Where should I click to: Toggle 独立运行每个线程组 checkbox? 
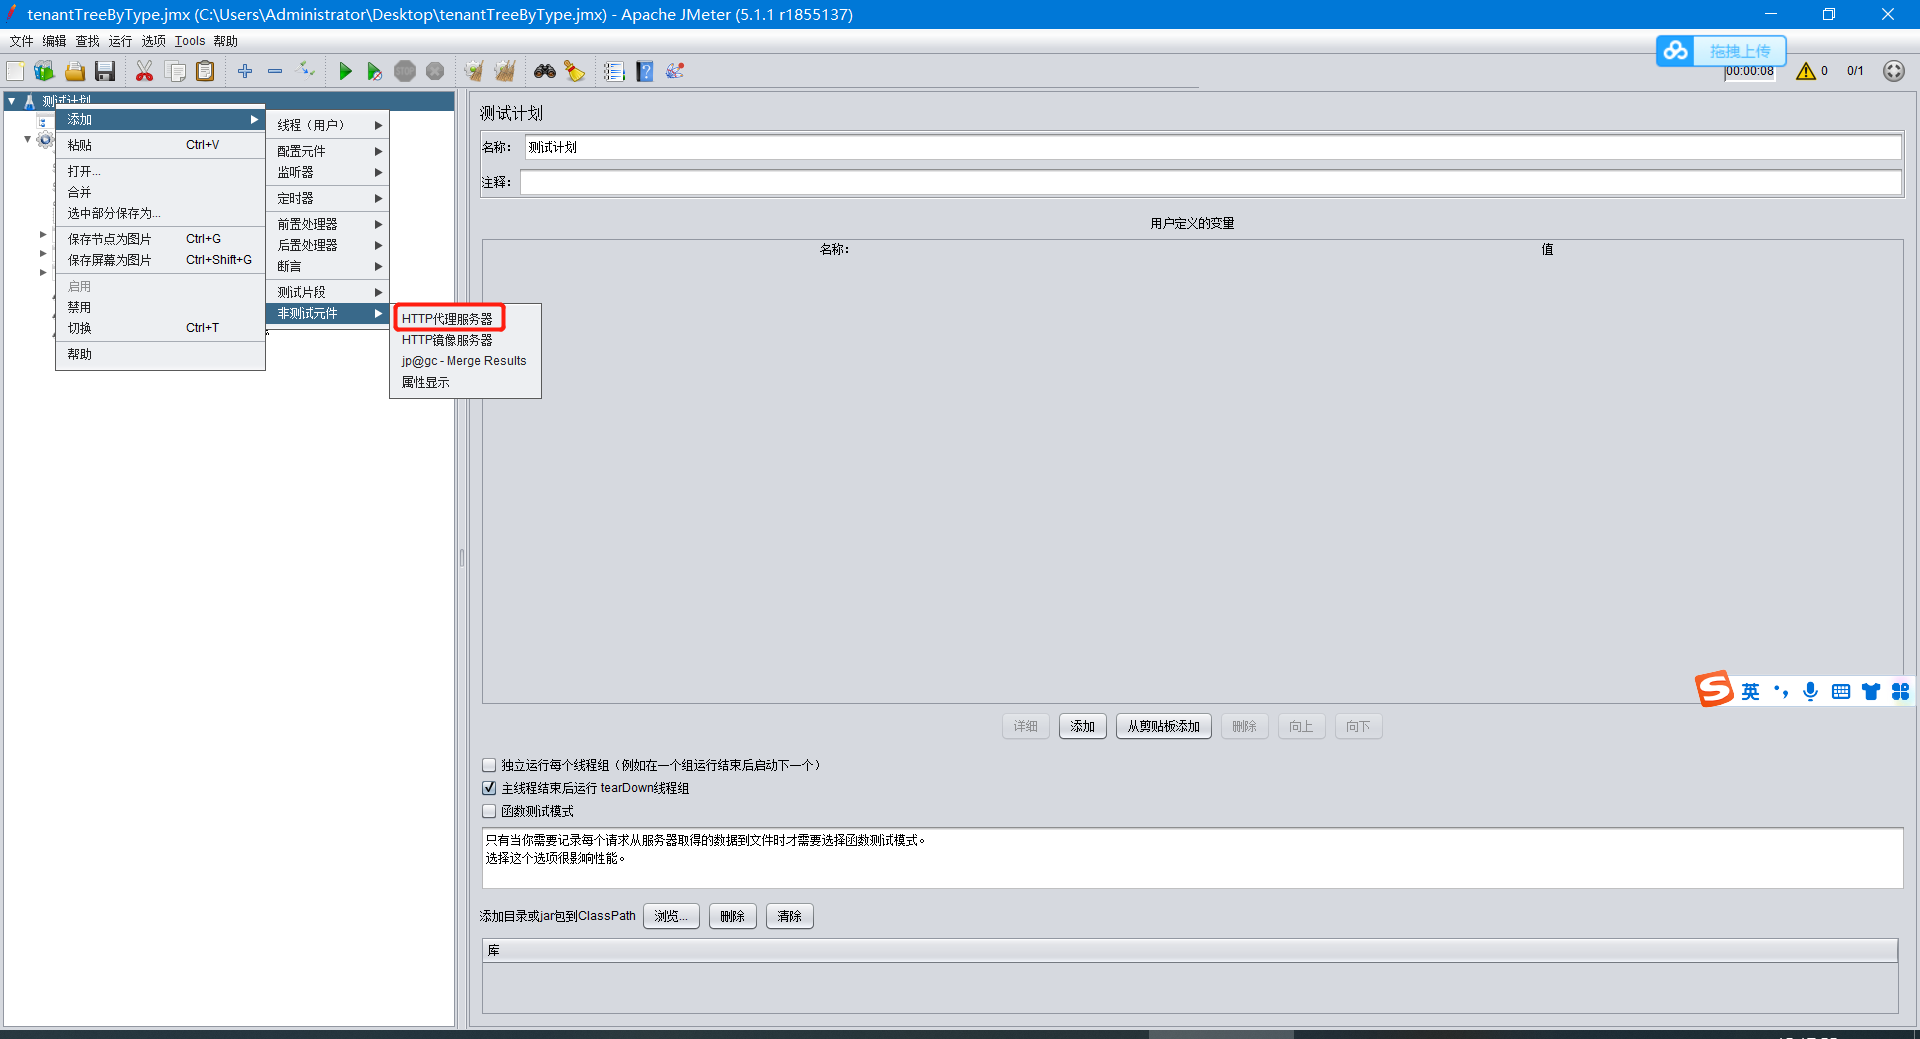(489, 765)
